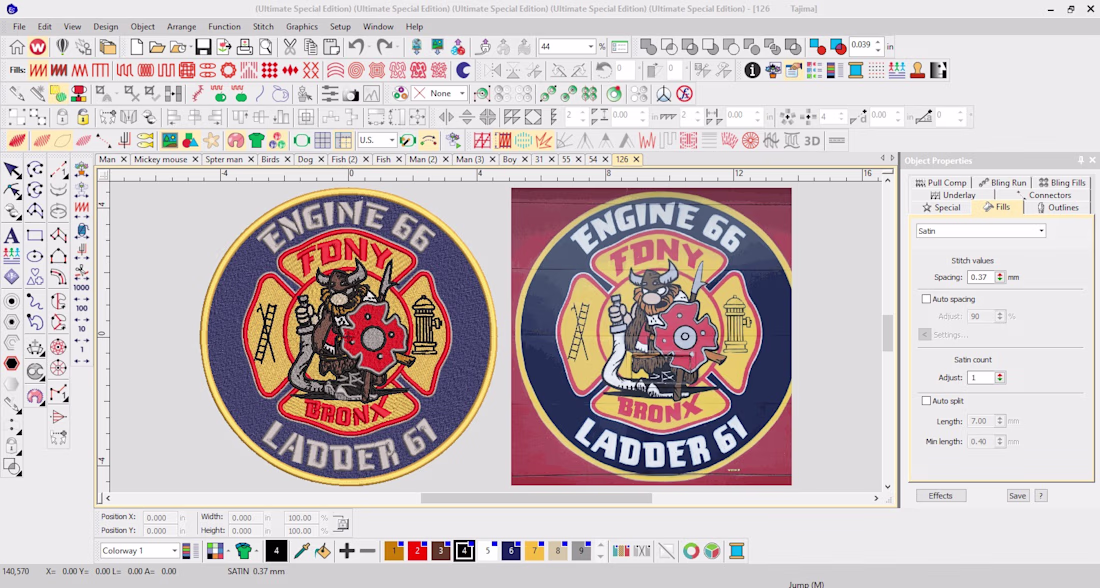The height and width of the screenshot is (588, 1100).
Task: Increase the Satin count Adjust stepper
Action: click(1000, 375)
